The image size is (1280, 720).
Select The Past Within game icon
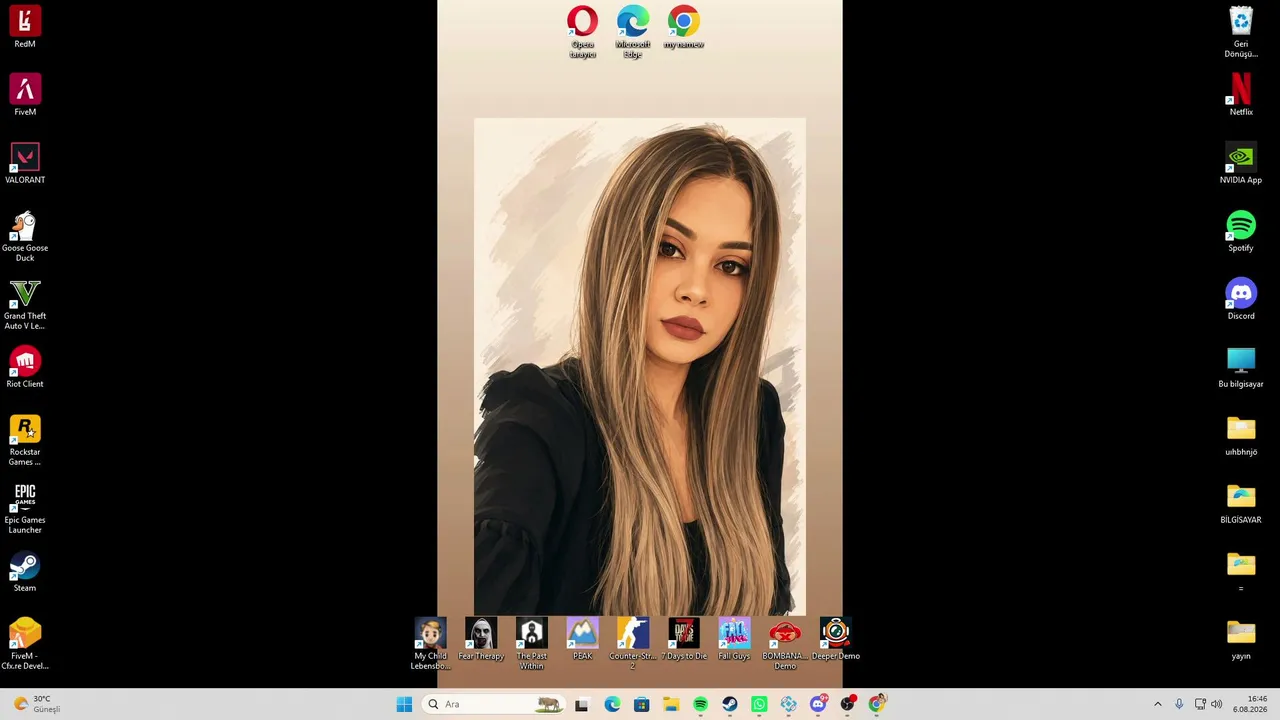(x=532, y=644)
